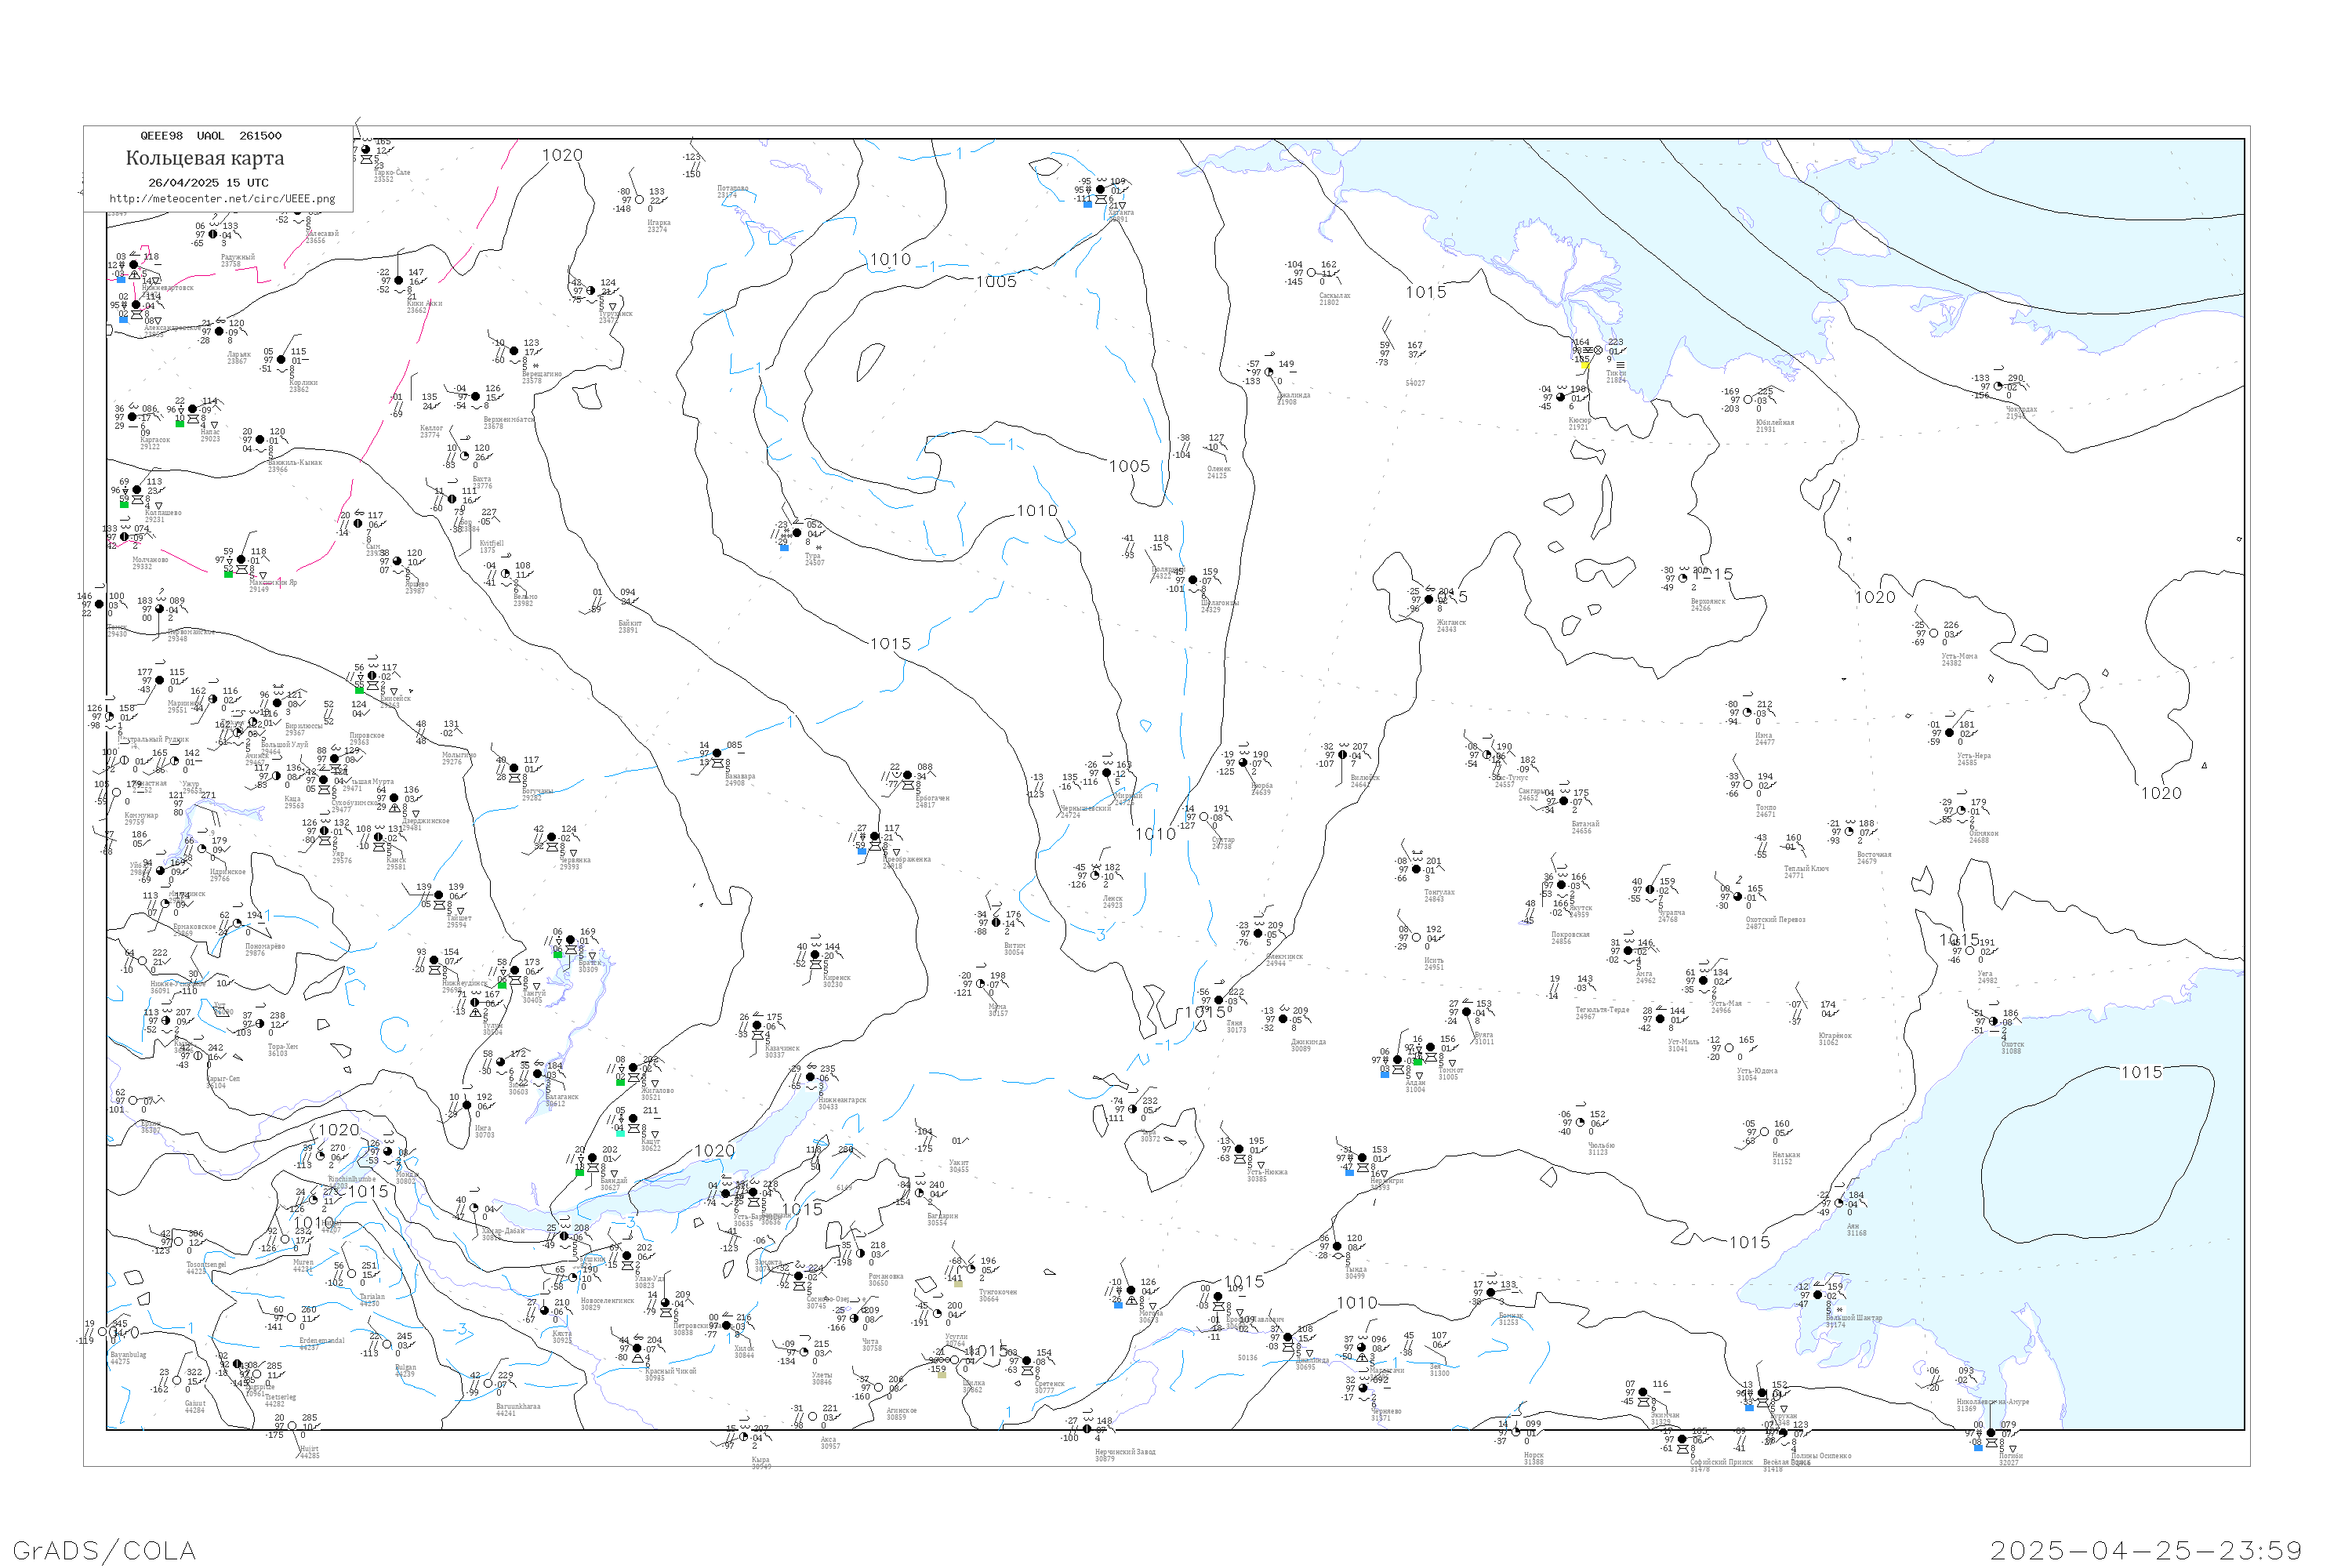Select the filled station circle at Тында
Viewport: 2352px width, 1568px height.
click(x=1337, y=1247)
